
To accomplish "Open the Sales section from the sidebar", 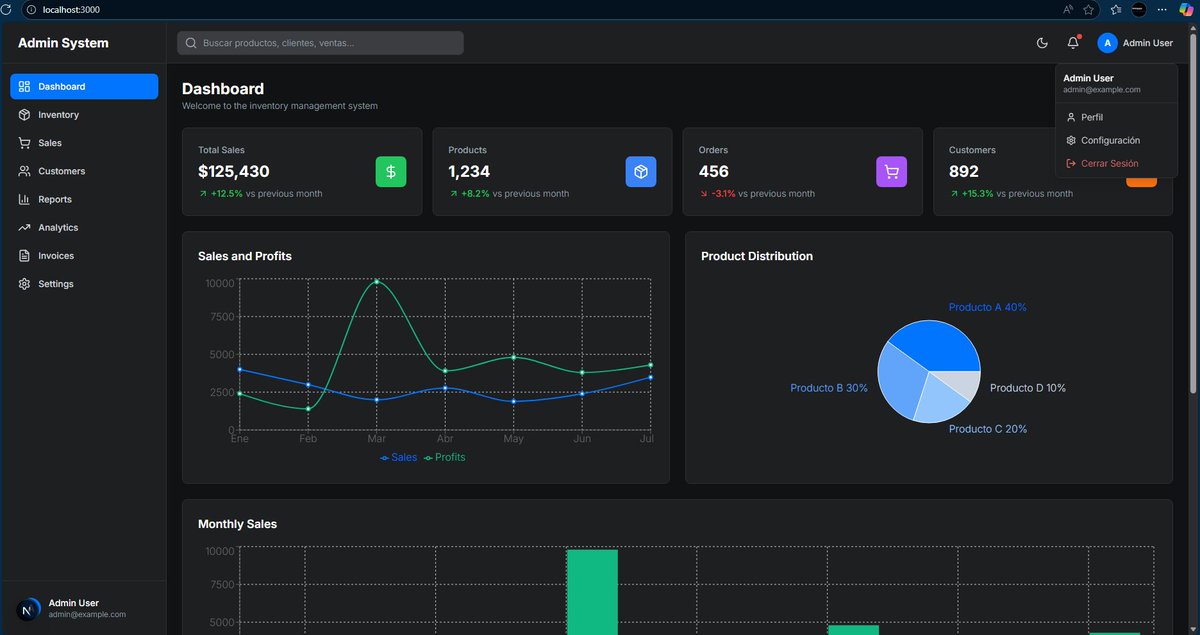I will [23, 142].
